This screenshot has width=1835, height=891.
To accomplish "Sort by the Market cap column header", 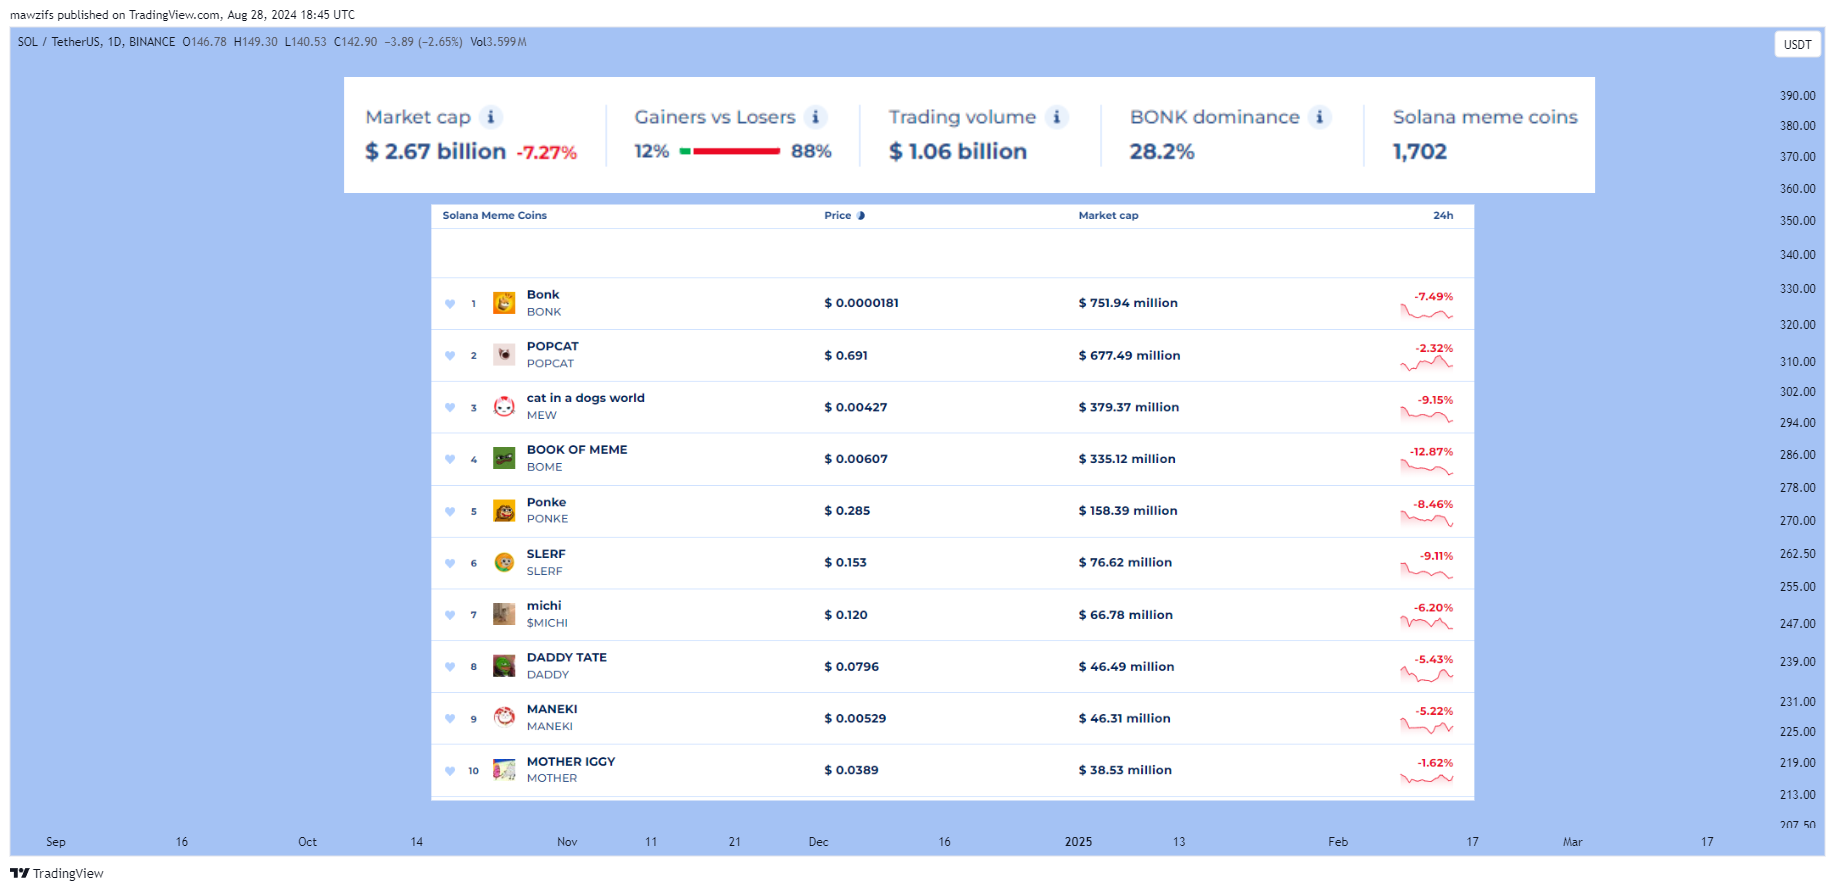I will [x=1108, y=216].
